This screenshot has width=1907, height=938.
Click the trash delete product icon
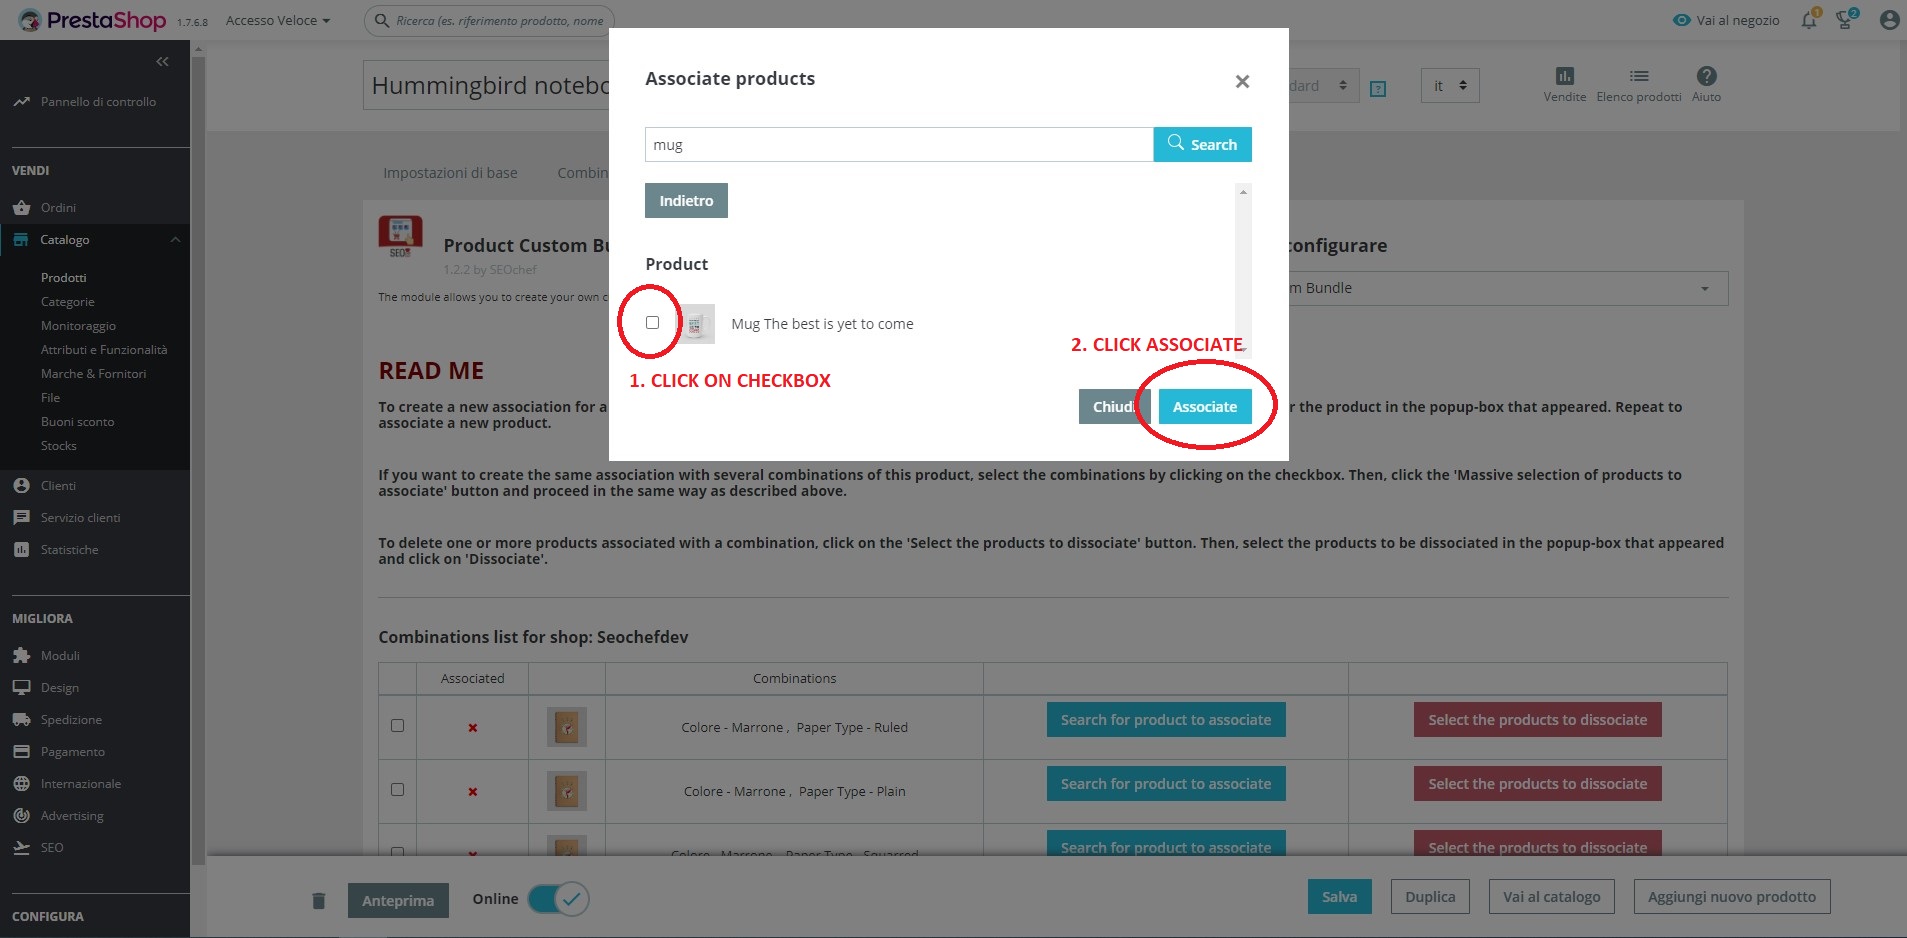(x=319, y=900)
